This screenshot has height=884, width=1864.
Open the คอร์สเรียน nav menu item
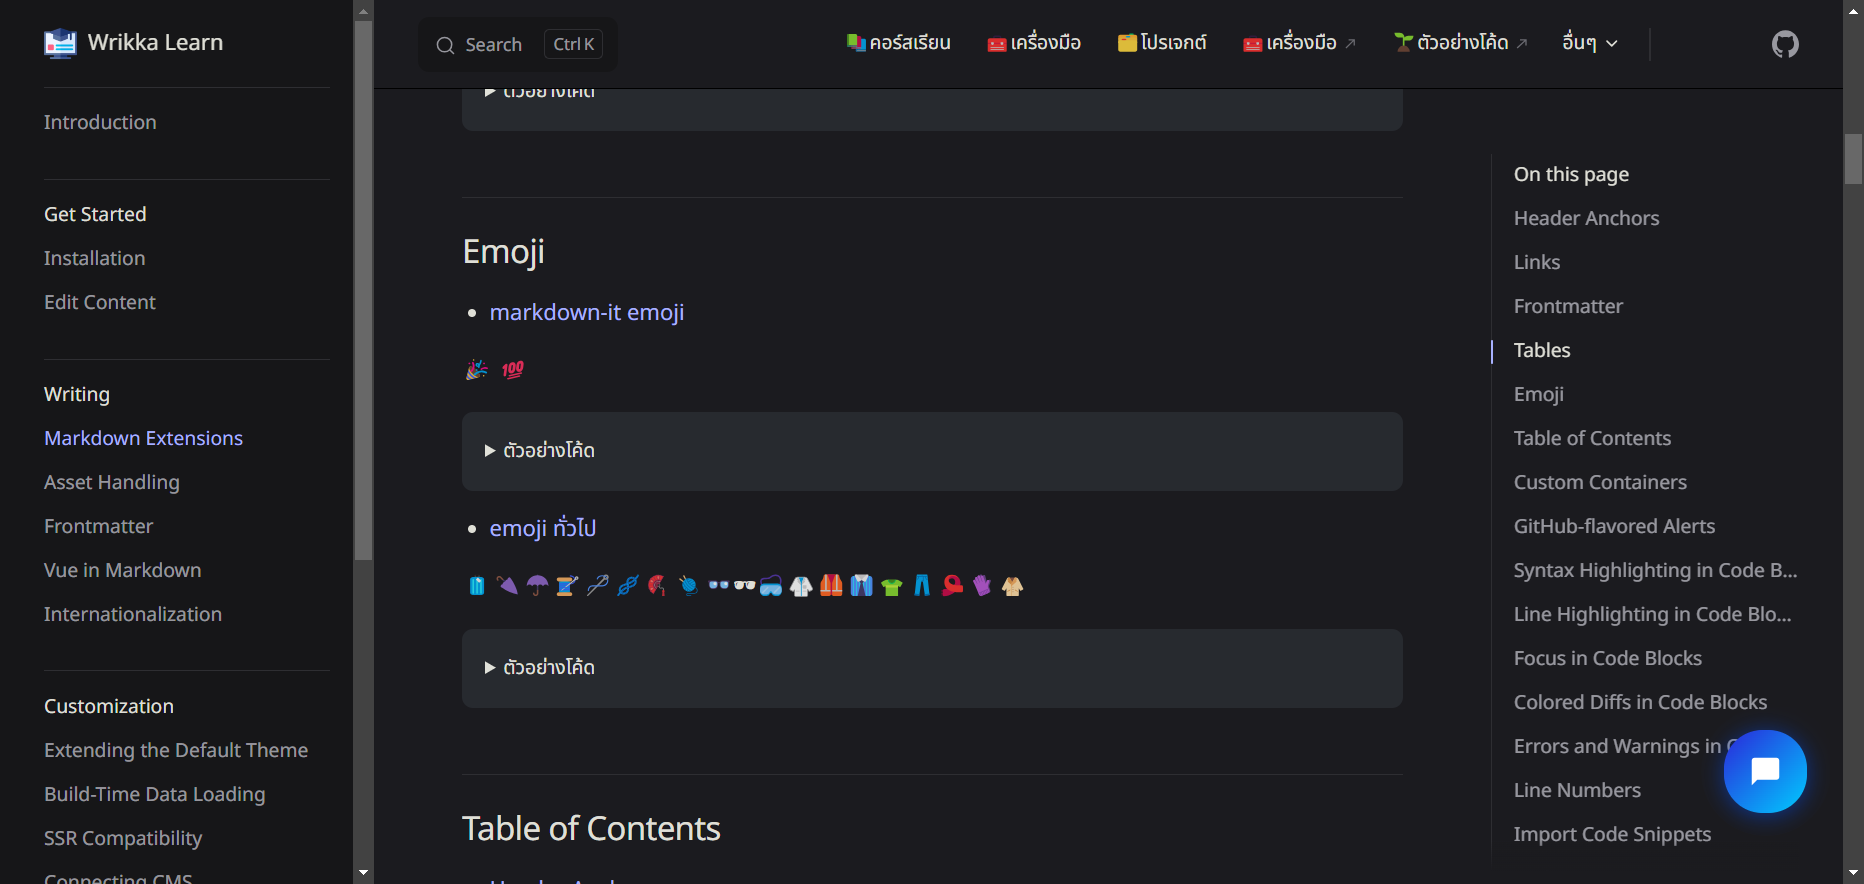(x=898, y=43)
